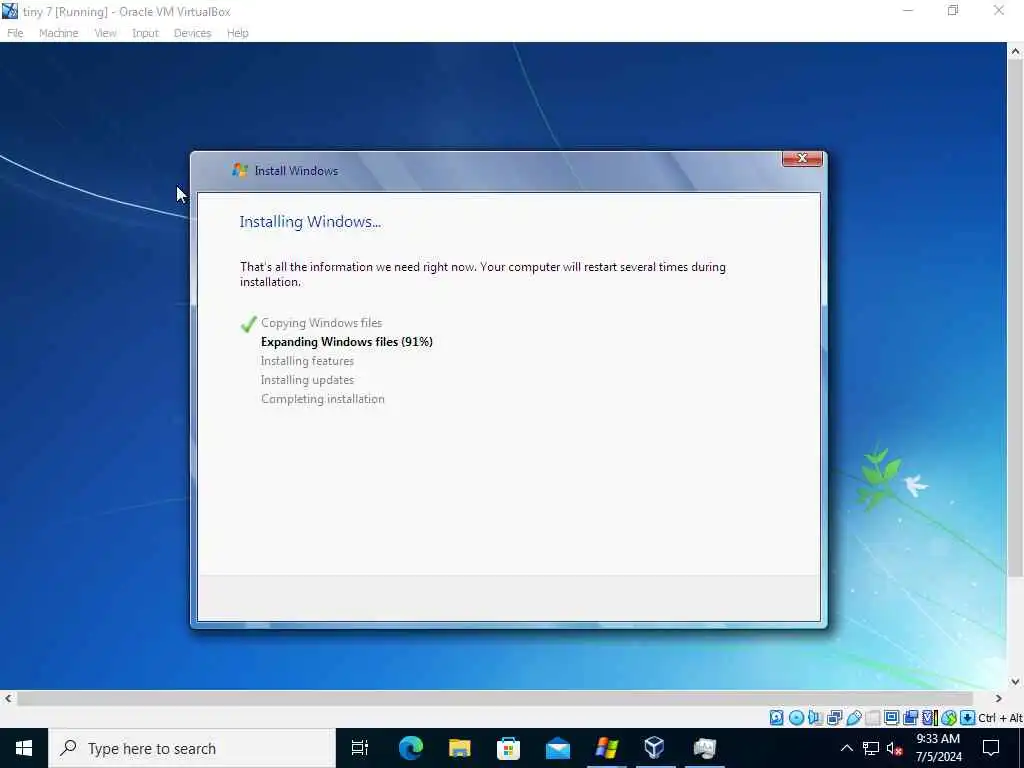Switch to the VirtualBox cube taskbar icon
The width and height of the screenshot is (1024, 768).
(654, 748)
